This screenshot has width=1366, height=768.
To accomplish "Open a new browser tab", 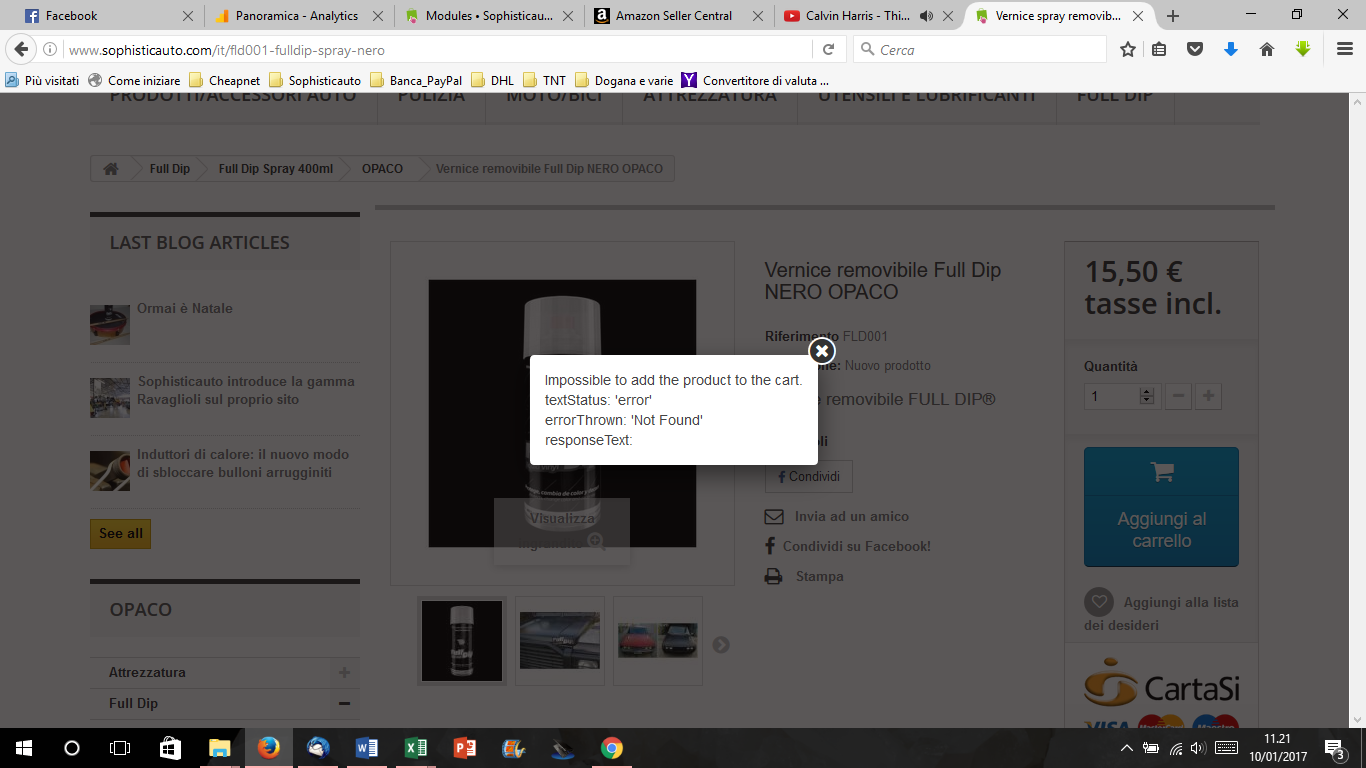I will pos(1173,16).
